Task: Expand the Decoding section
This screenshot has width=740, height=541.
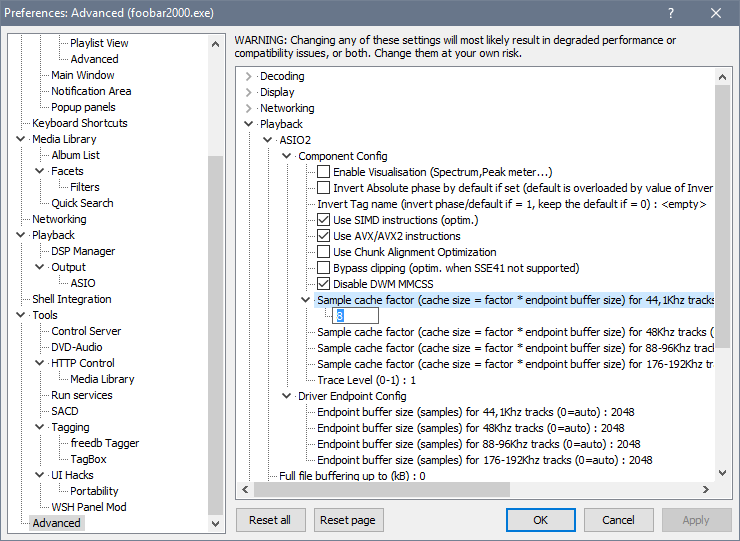Action: pos(249,76)
